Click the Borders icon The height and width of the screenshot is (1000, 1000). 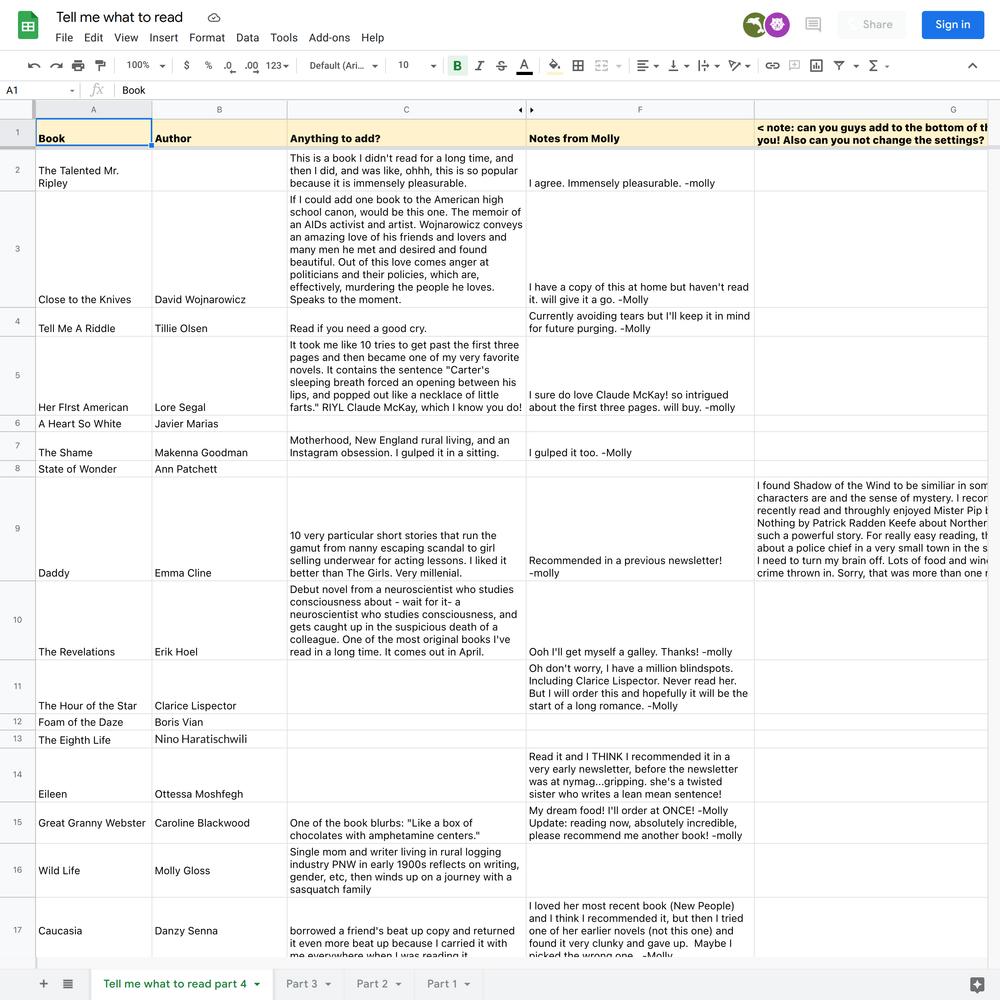click(578, 66)
